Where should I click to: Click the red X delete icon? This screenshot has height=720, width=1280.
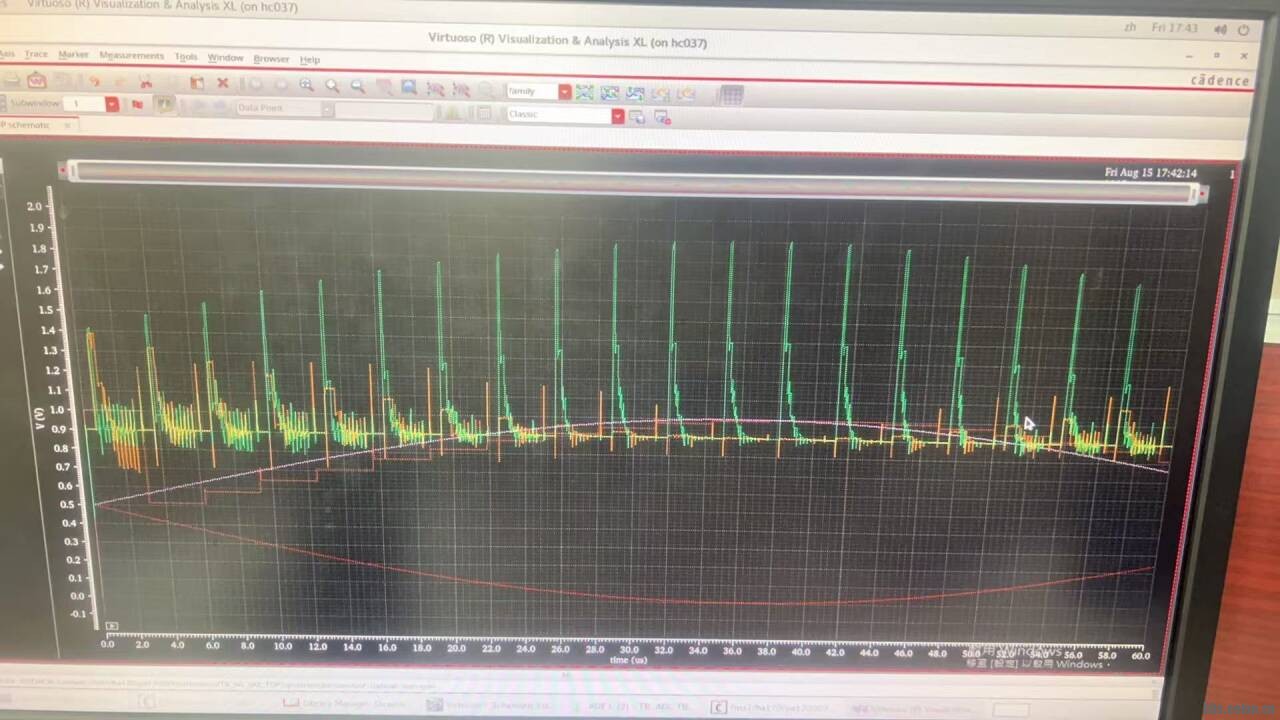click(223, 83)
